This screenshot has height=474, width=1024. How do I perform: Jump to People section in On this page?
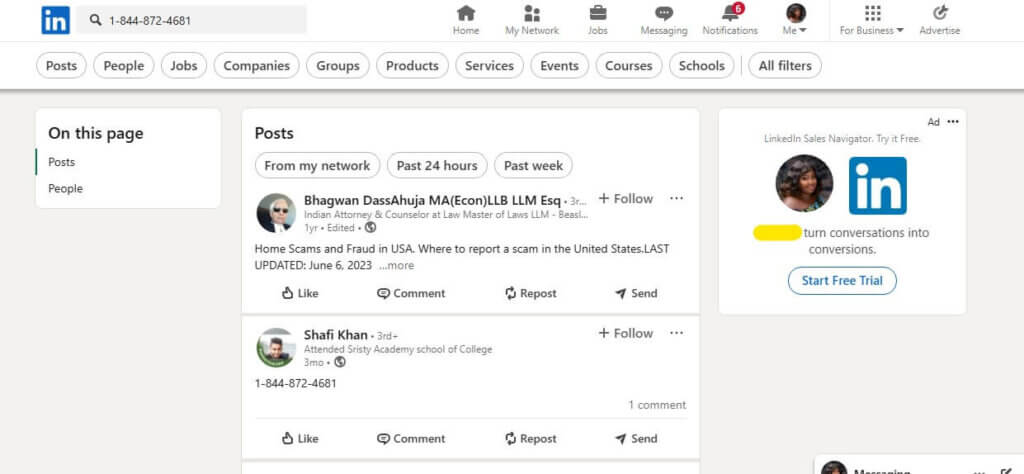pos(65,189)
